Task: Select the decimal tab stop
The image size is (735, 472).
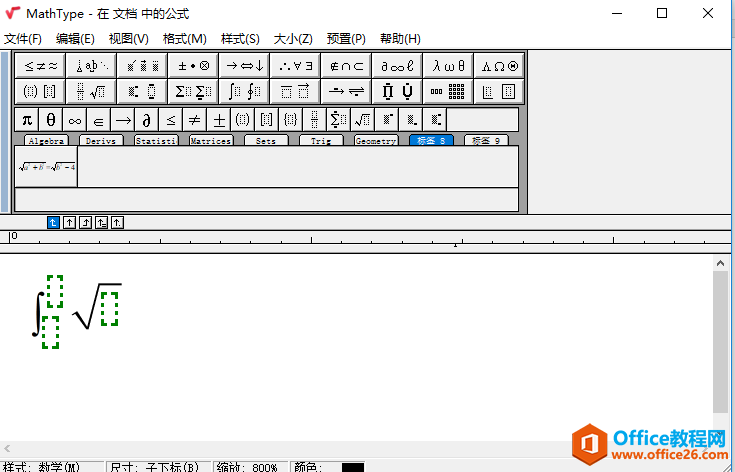Action: 117,222
